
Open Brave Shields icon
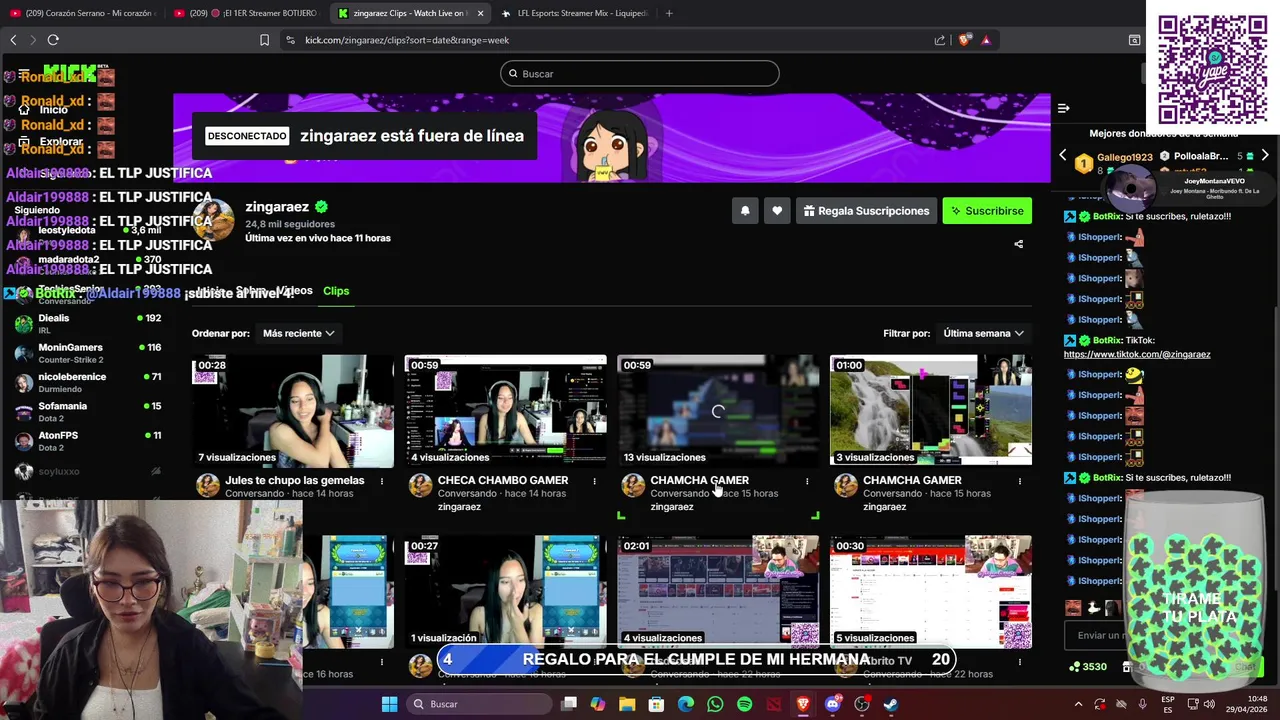964,40
